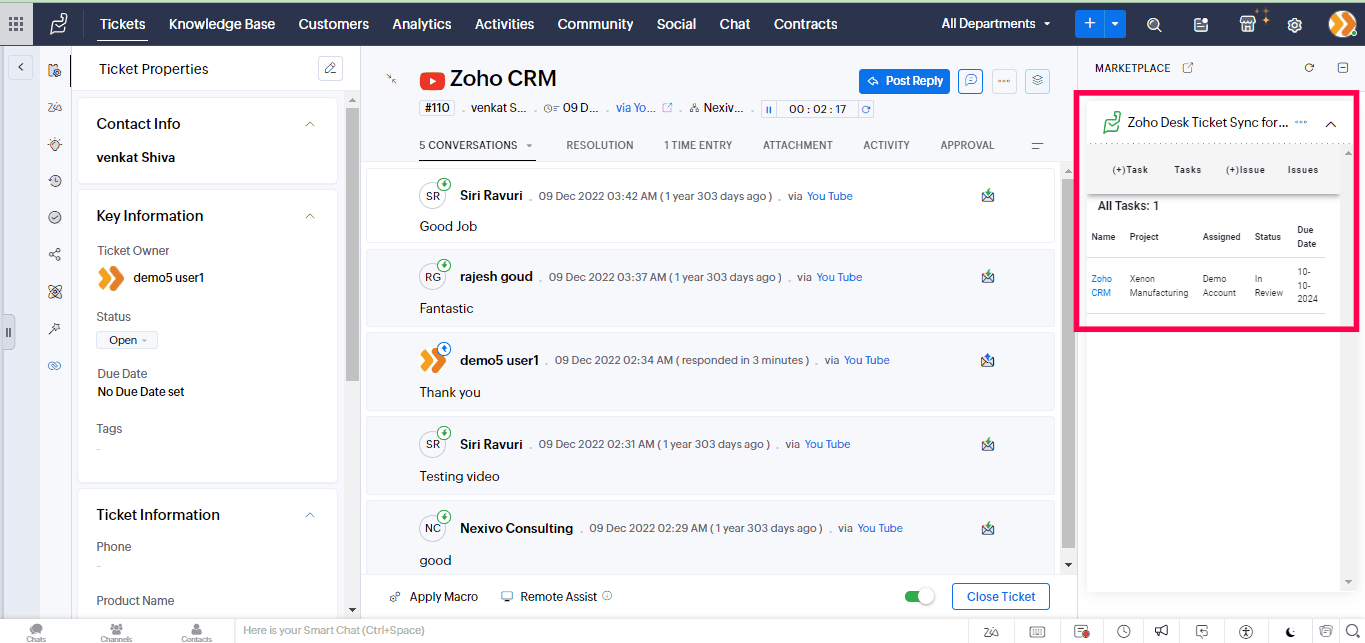Click the (+)Task button in widget

1130,170
